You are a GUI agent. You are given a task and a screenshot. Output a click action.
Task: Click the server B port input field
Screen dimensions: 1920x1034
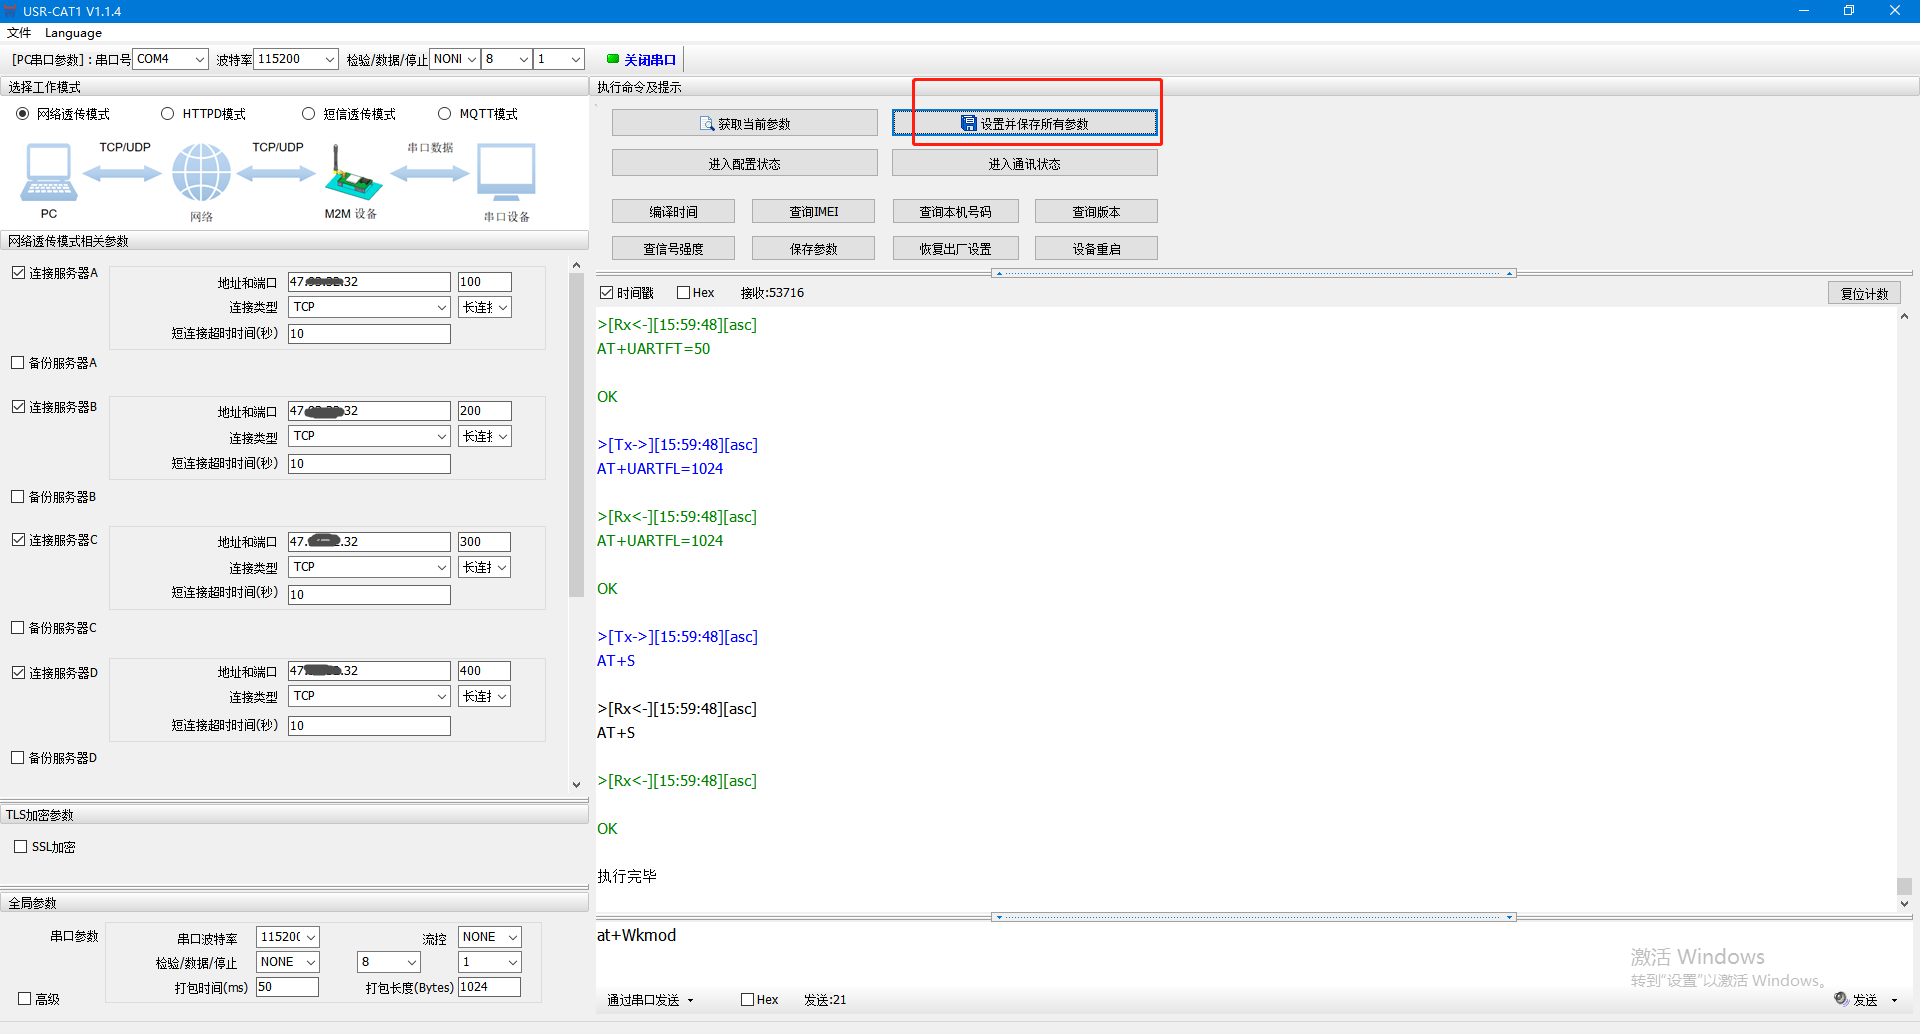click(484, 411)
